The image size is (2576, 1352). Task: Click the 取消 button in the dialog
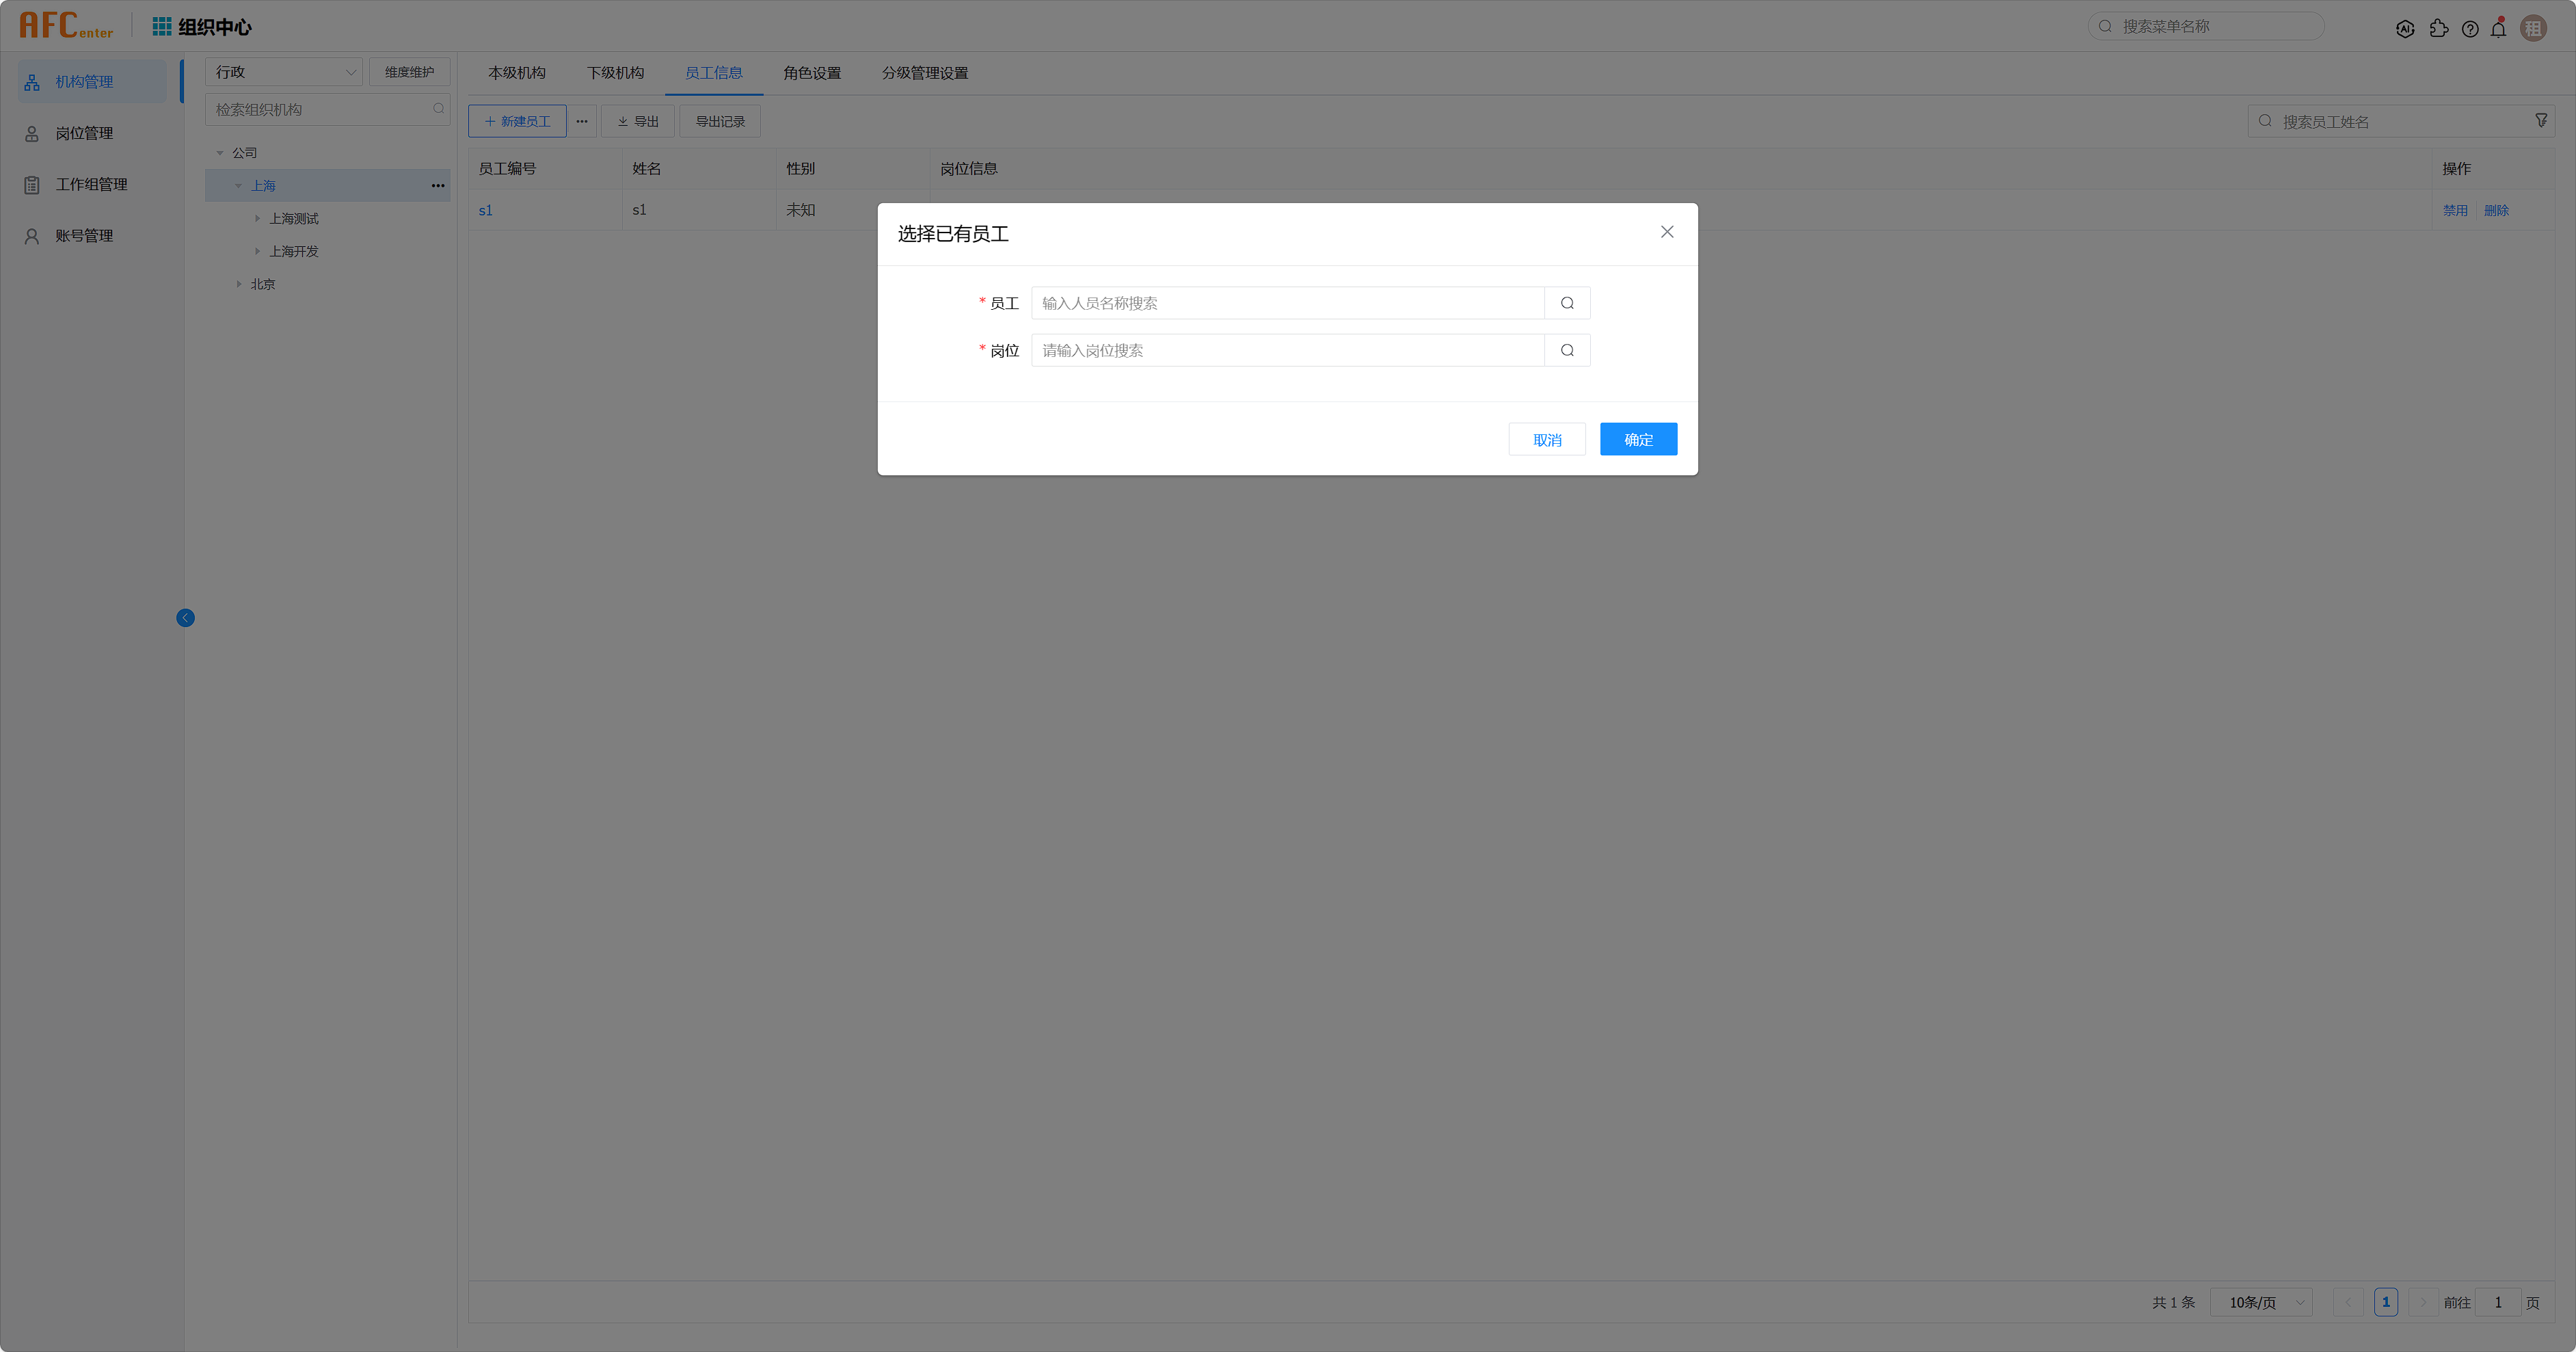pos(1546,439)
